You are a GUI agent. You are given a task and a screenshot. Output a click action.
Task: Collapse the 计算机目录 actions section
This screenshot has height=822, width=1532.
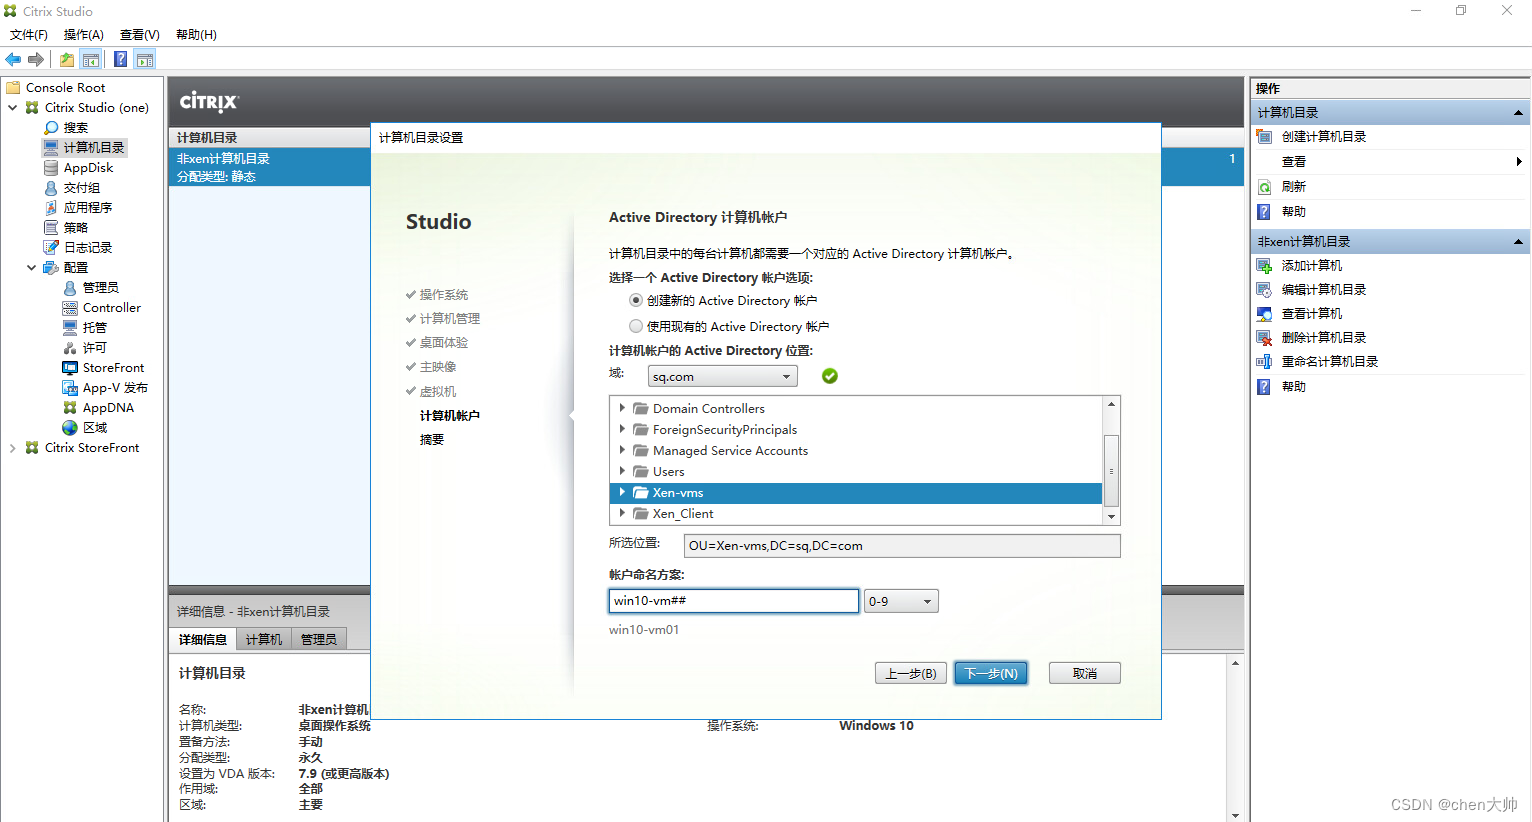tap(1518, 113)
